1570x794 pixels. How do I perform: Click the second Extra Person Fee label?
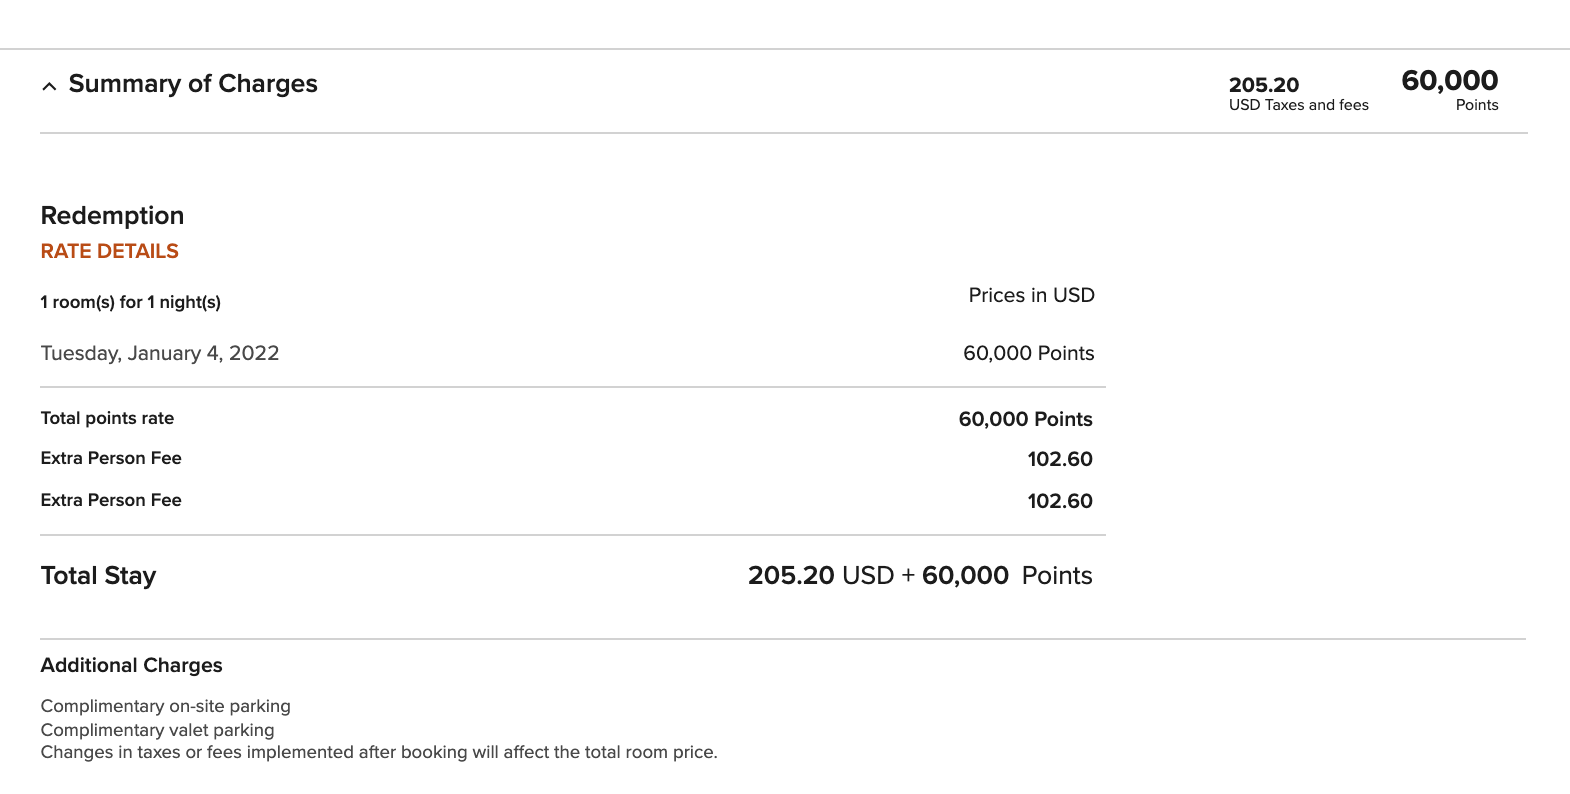pyautogui.click(x=111, y=500)
